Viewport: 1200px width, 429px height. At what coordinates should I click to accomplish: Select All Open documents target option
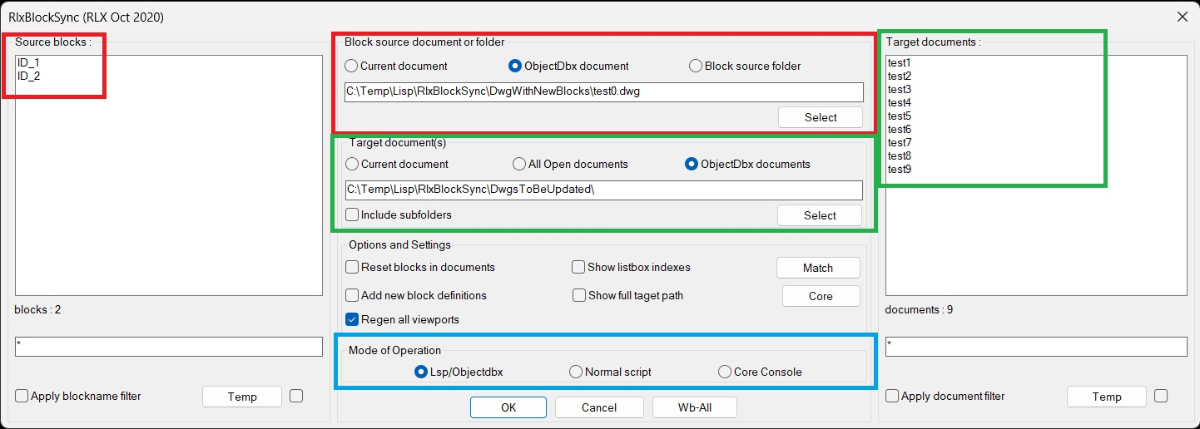[520, 164]
